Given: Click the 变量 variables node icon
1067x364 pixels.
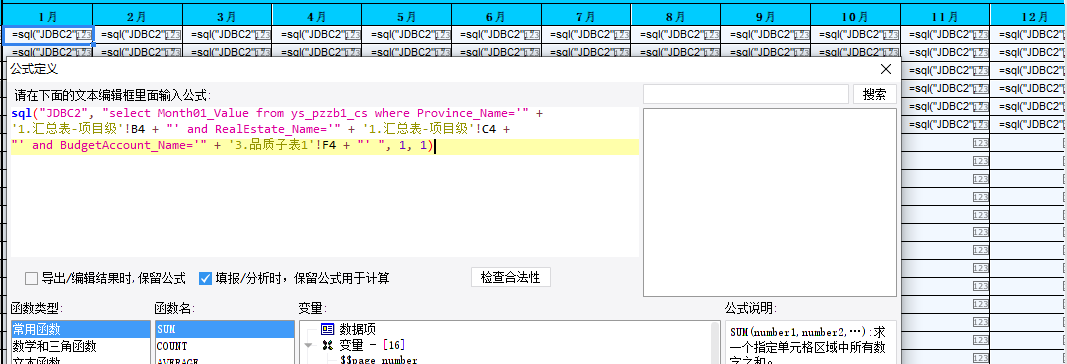Looking at the screenshot, I should (327, 346).
